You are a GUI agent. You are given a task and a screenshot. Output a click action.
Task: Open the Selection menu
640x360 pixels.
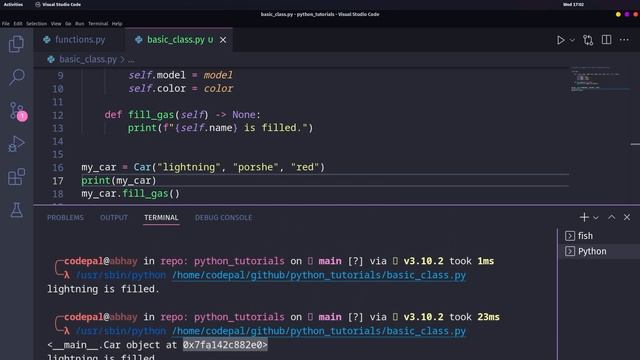click(36, 24)
